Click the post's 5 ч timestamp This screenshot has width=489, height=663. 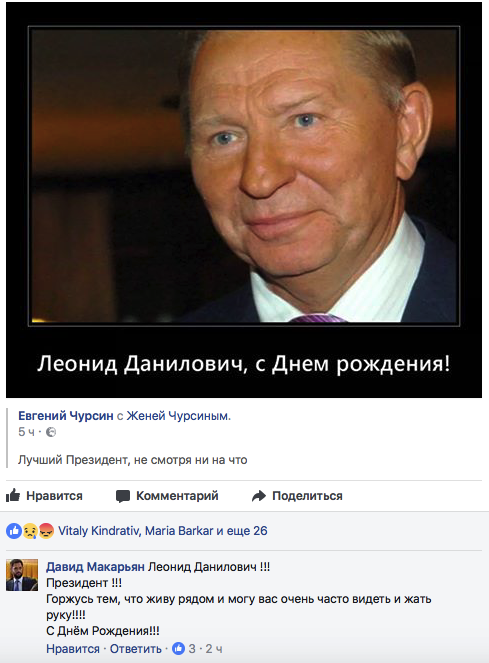coord(26,432)
